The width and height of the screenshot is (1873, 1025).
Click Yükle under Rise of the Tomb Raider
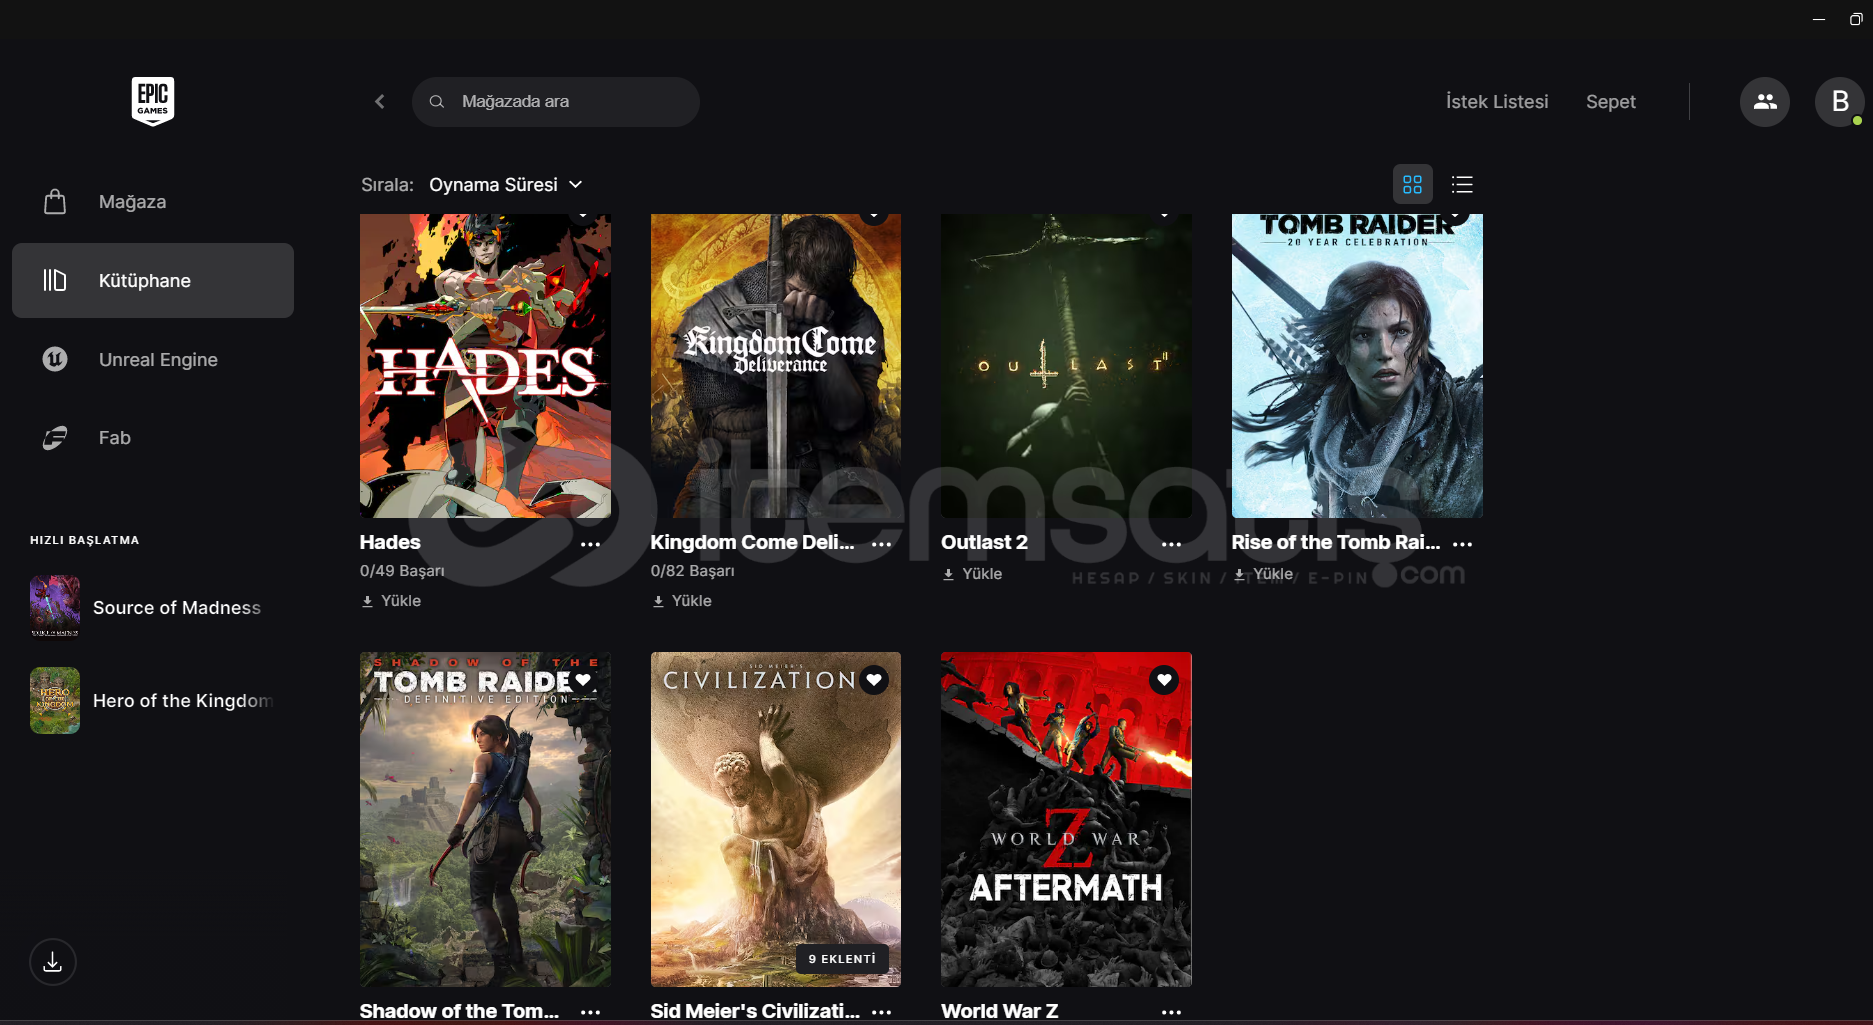click(x=1263, y=574)
